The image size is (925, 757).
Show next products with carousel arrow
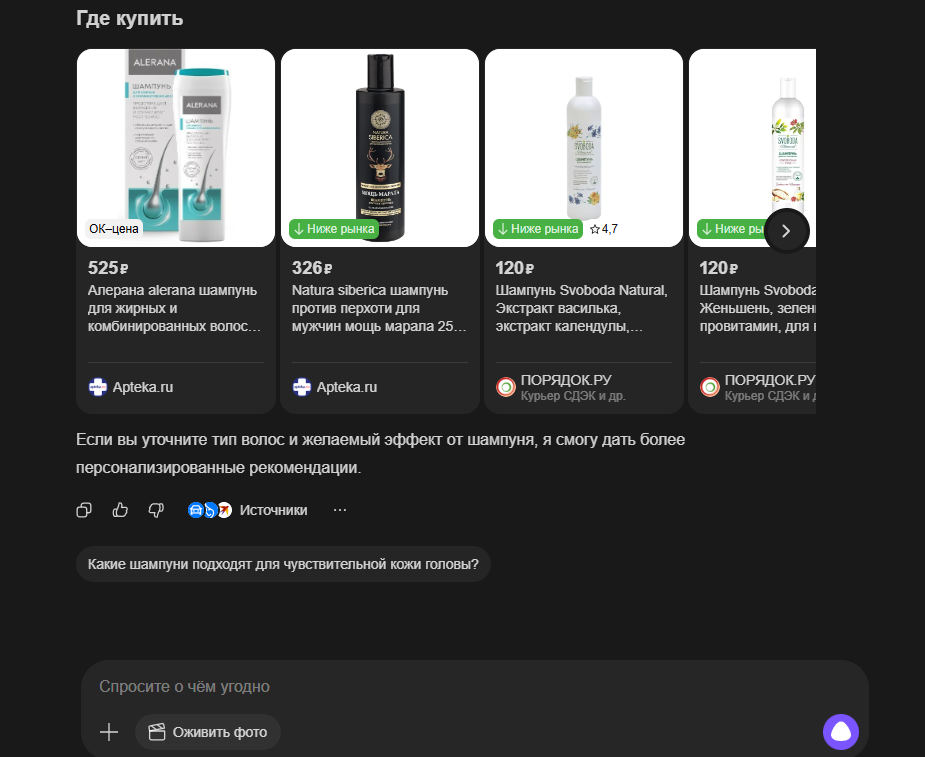[786, 231]
